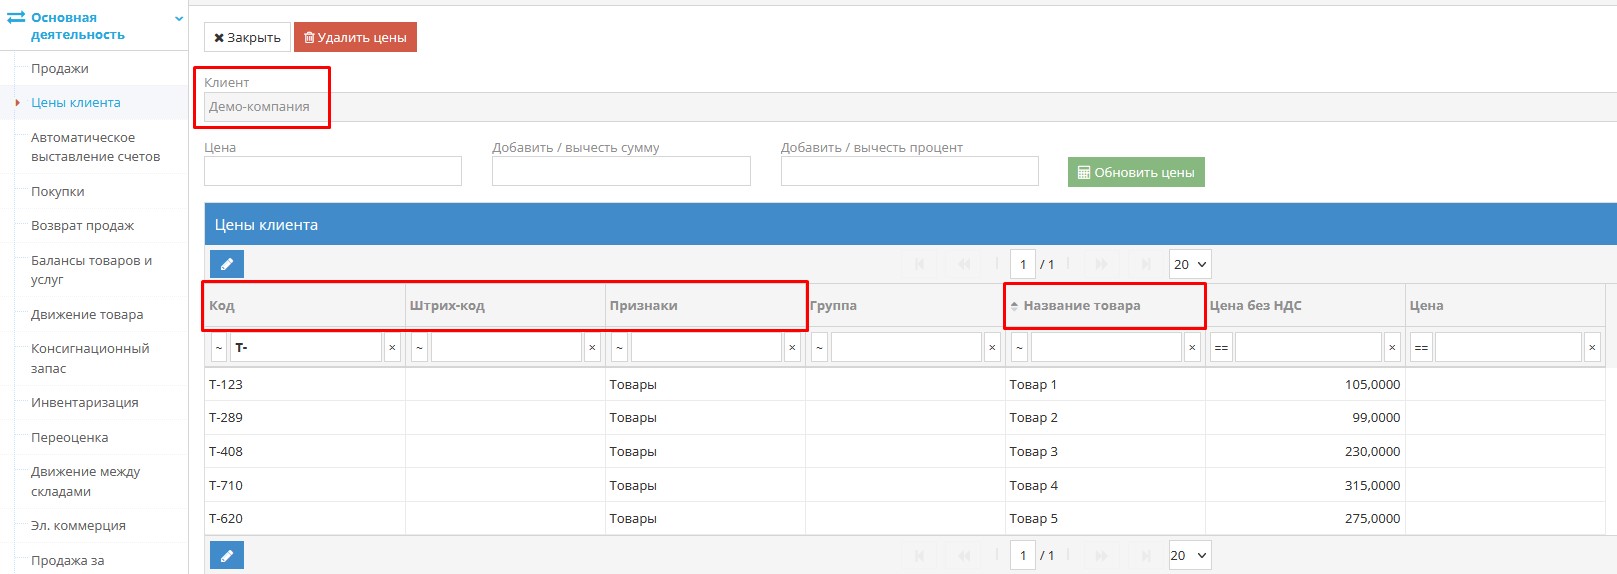The height and width of the screenshot is (574, 1617).
Task: Click the green Обновить цены button
Action: (1136, 172)
